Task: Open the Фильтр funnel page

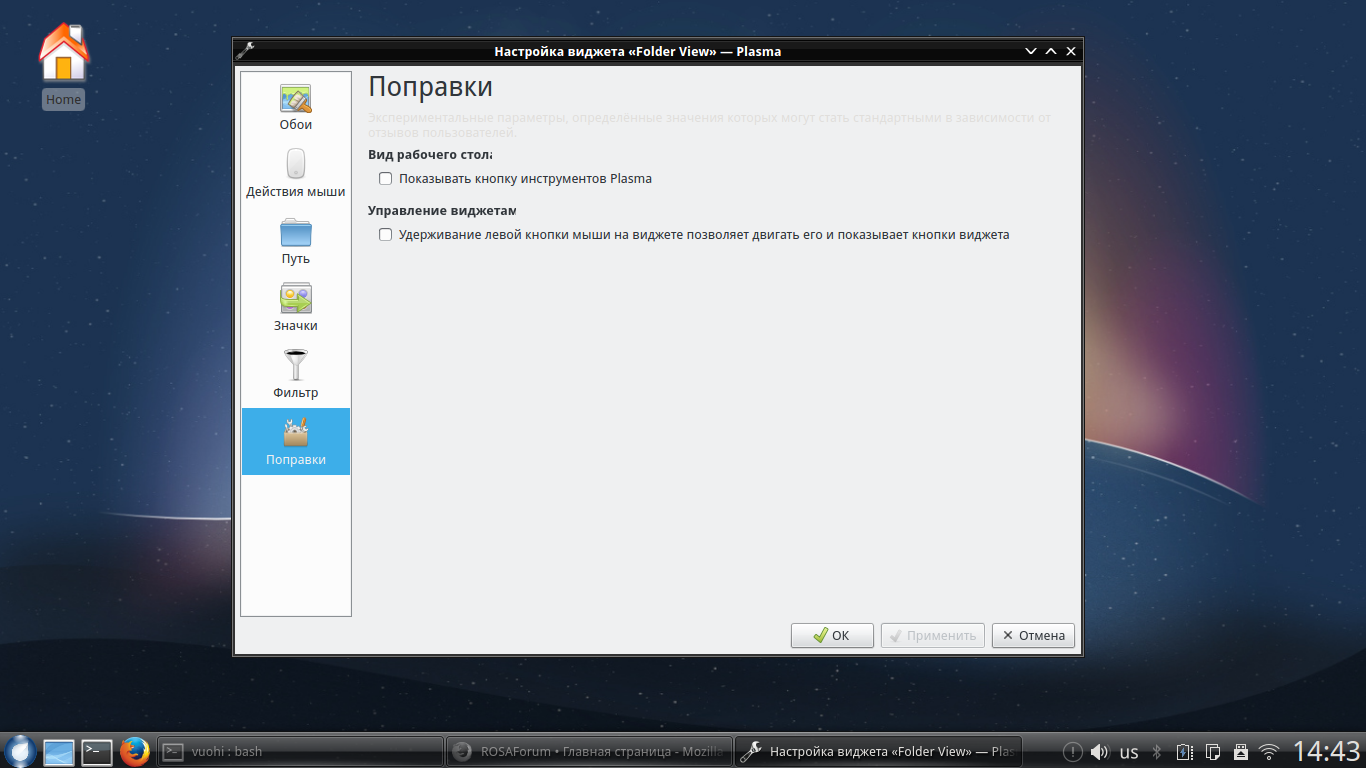Action: [296, 376]
